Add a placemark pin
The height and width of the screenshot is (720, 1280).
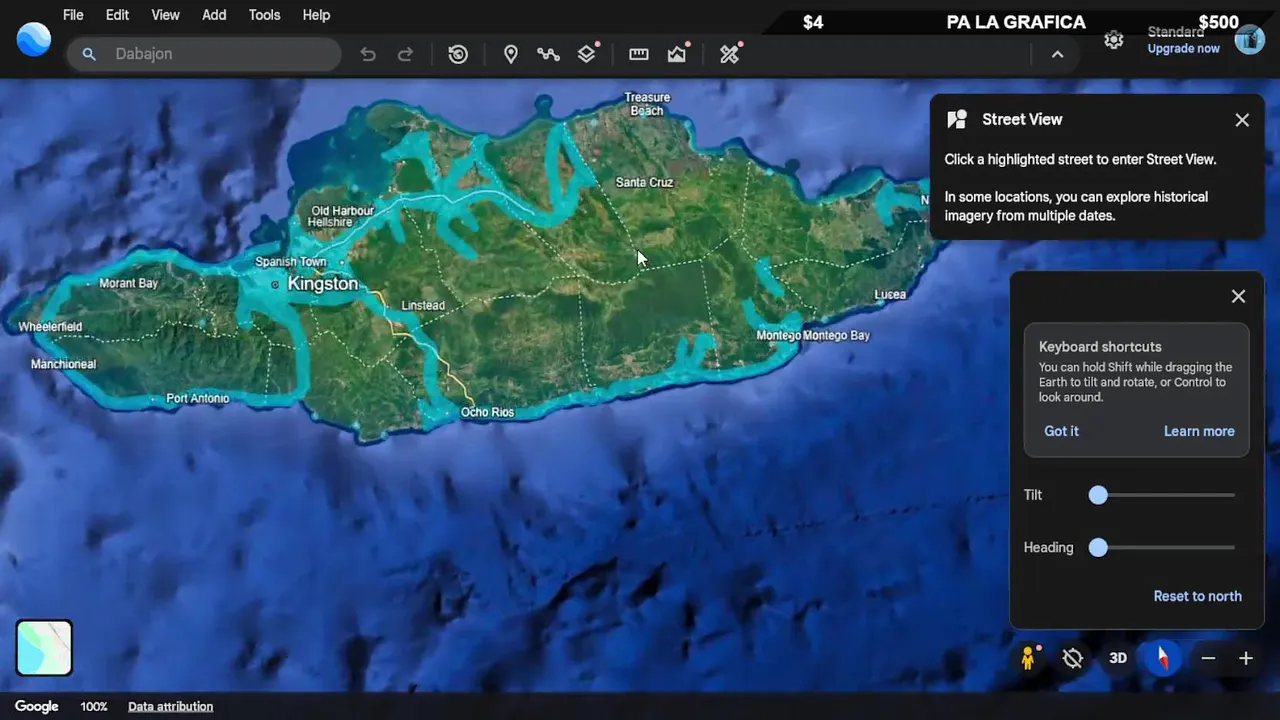pyautogui.click(x=510, y=54)
